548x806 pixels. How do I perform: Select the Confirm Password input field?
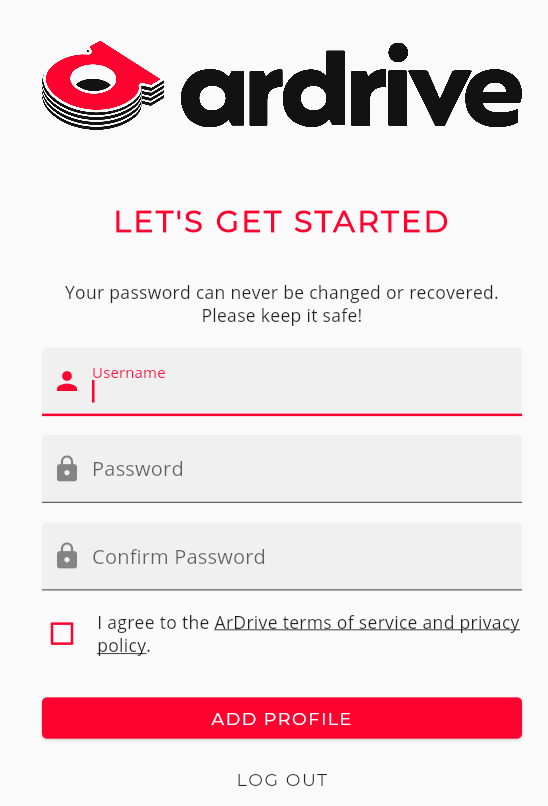[282, 556]
